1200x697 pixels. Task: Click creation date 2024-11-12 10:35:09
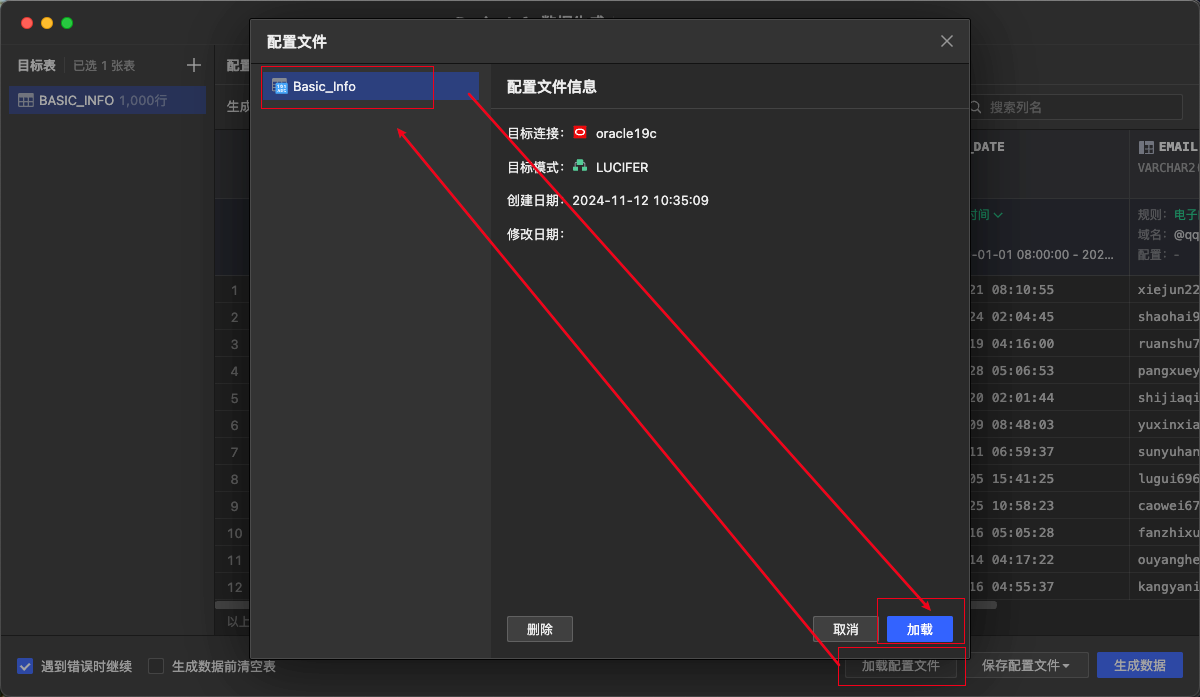coord(640,200)
